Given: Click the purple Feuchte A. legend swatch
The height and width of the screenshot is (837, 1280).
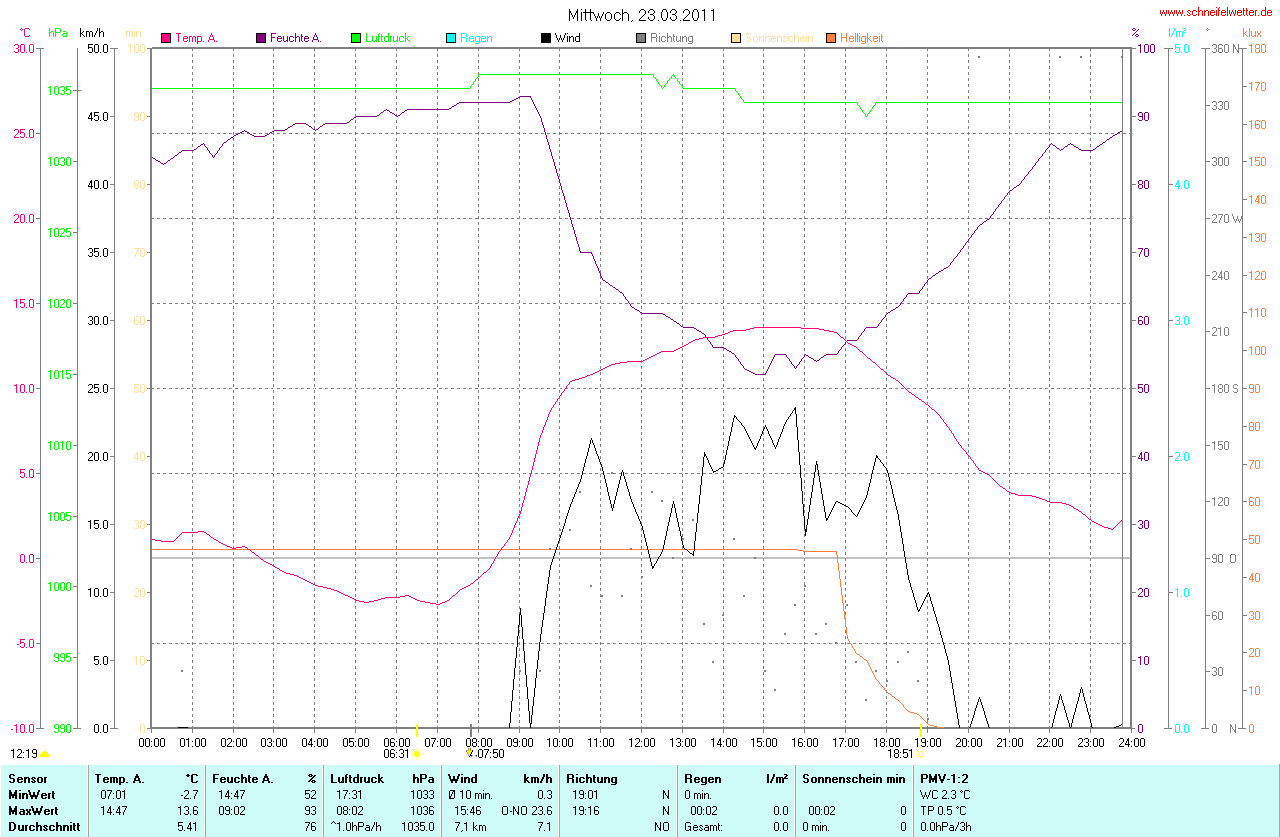Looking at the screenshot, I should (261, 38).
